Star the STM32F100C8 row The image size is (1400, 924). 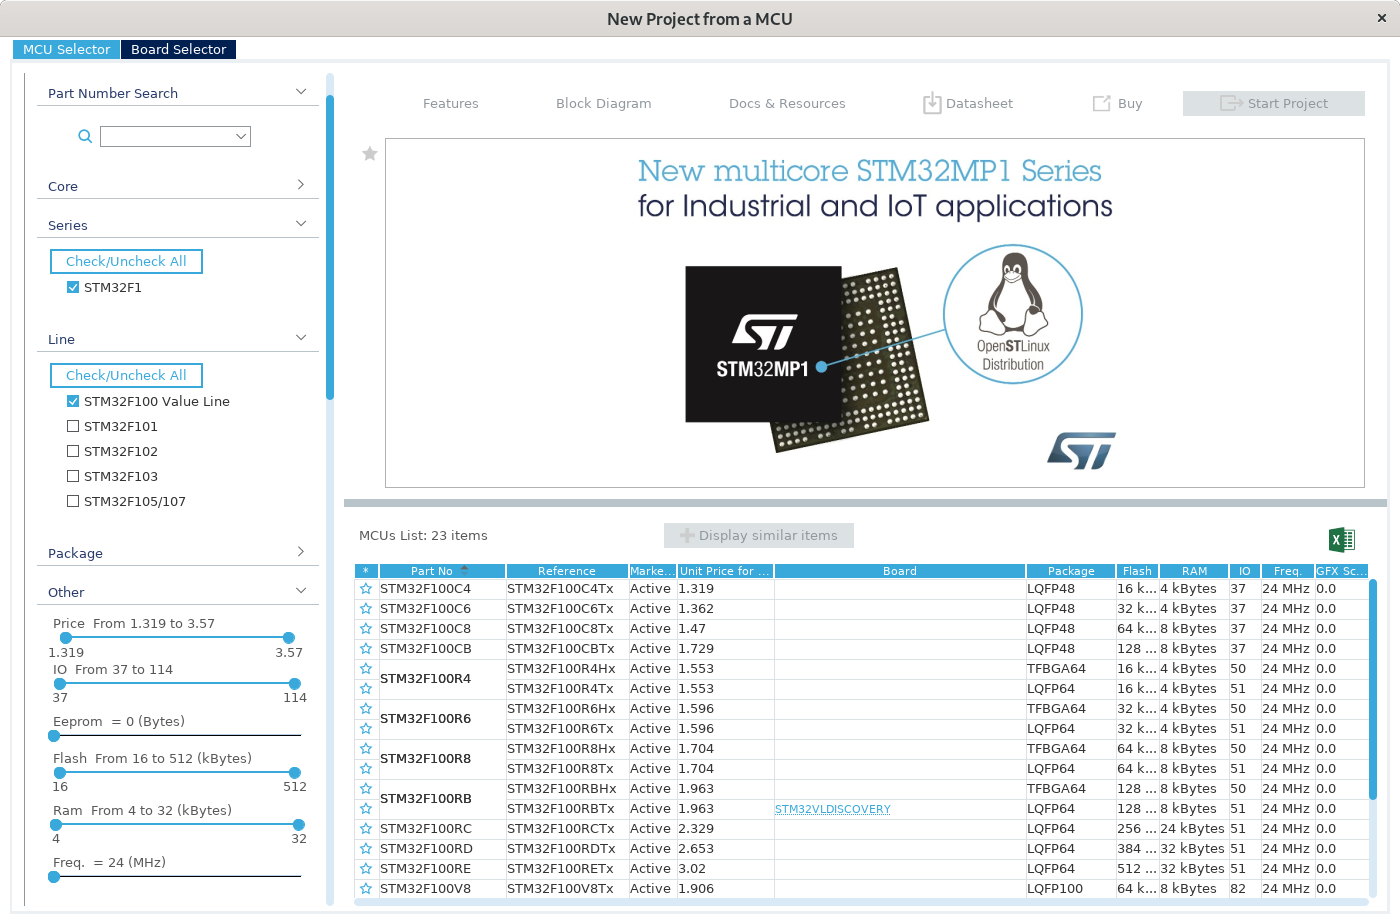[x=366, y=629]
